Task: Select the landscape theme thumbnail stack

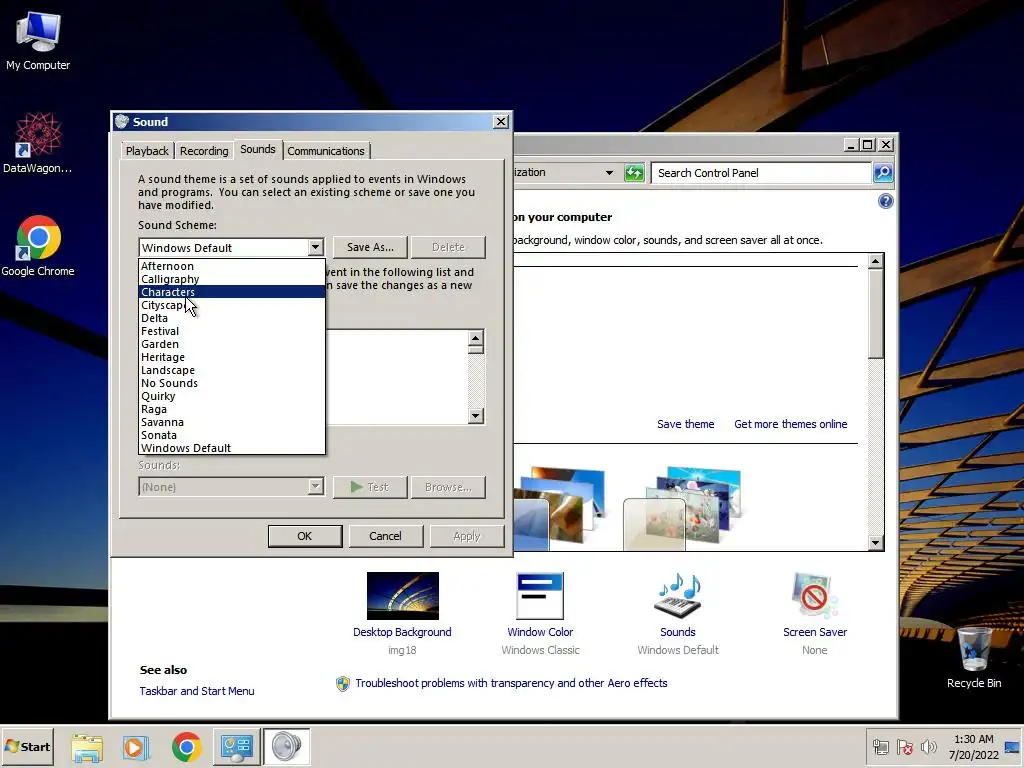Action: pyautogui.click(x=560, y=507)
